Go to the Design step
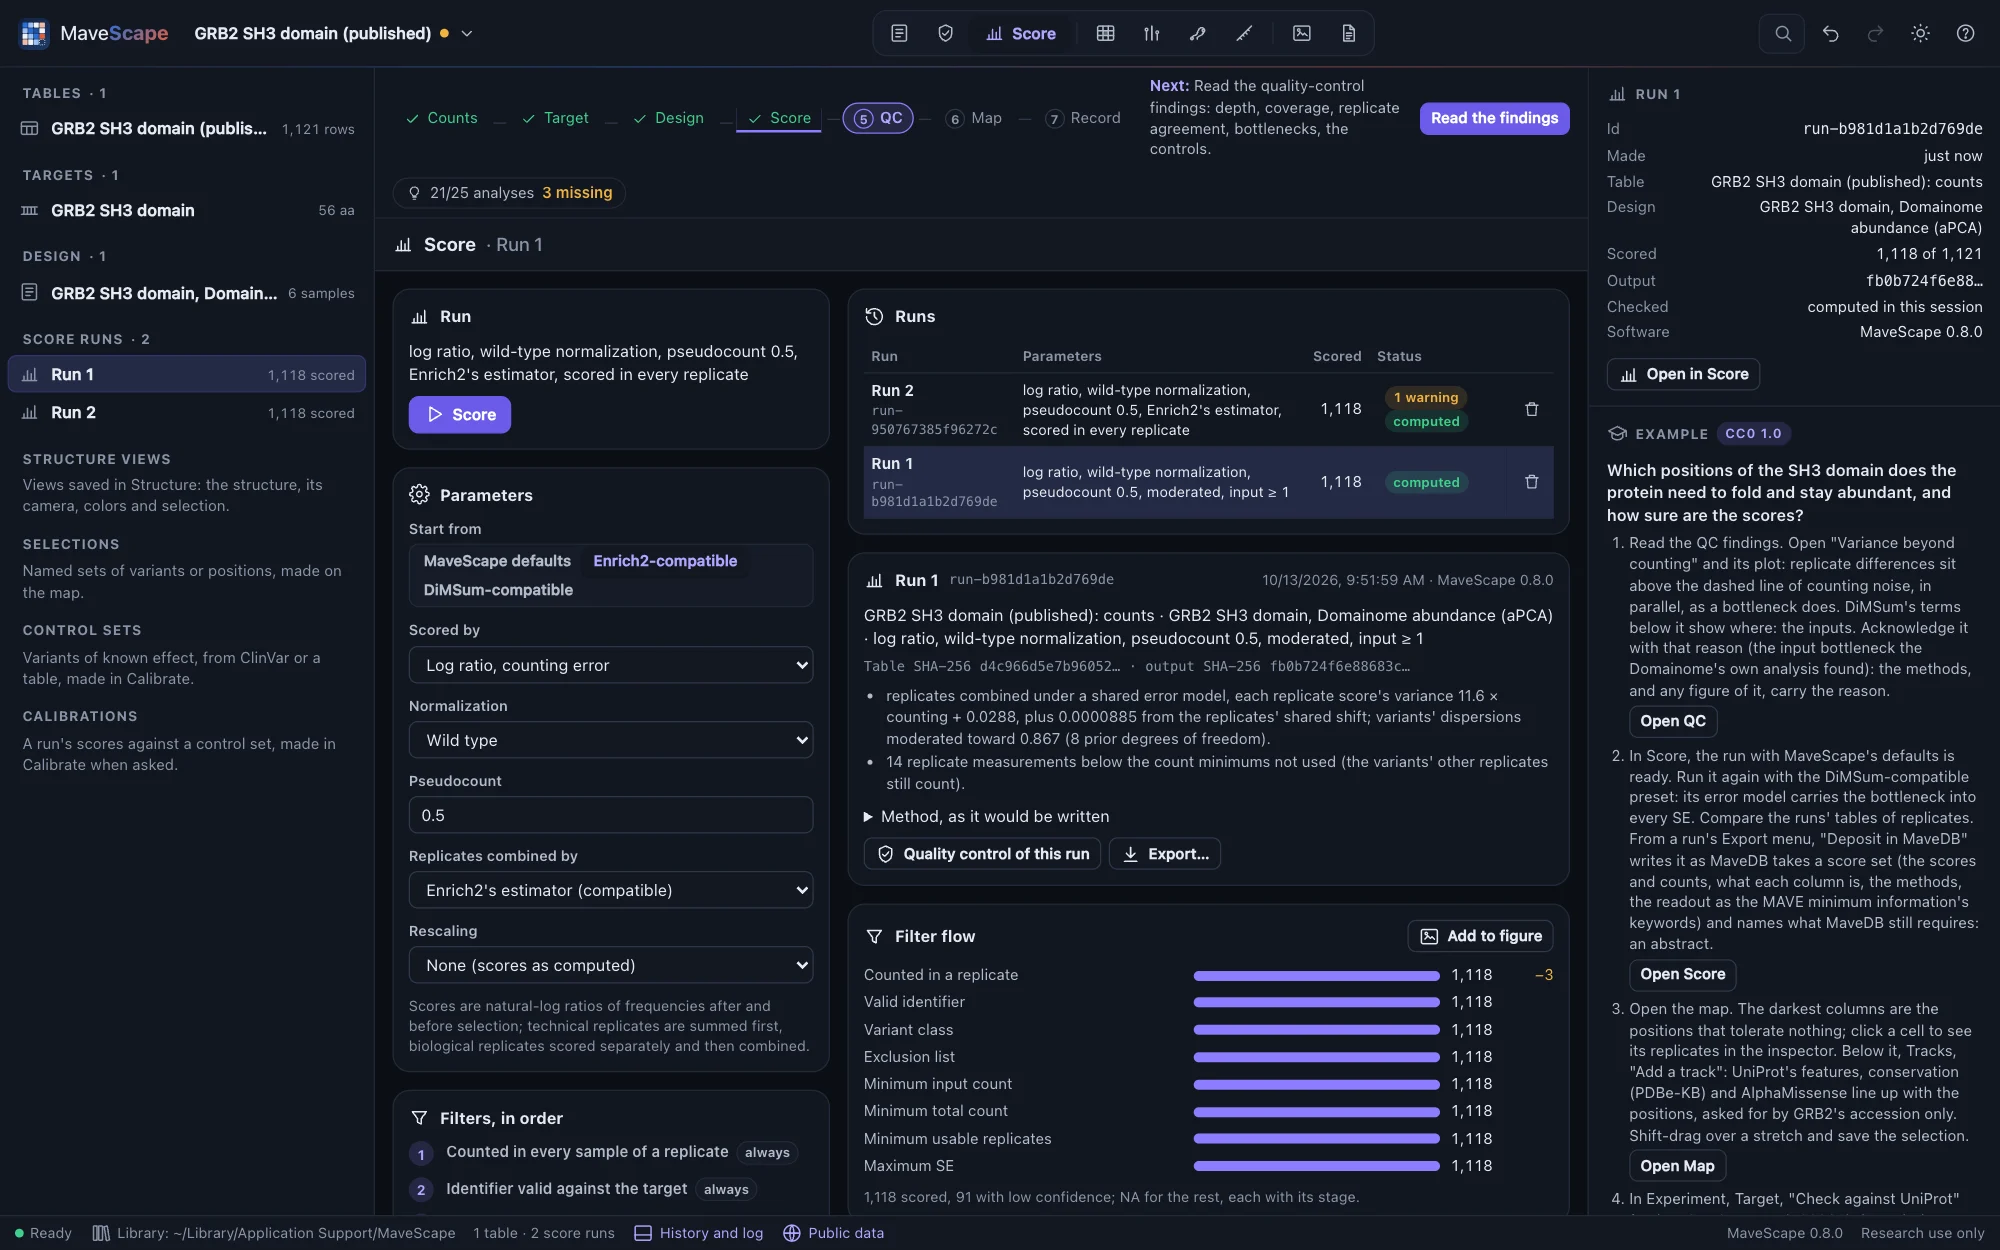Image resolution: width=2000 pixels, height=1250 pixels. click(x=668, y=118)
